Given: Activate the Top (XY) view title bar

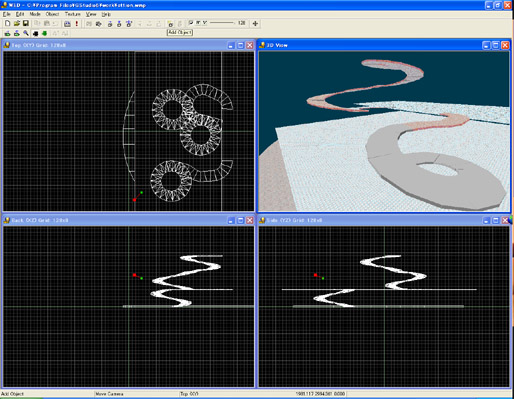Looking at the screenshot, I should pyautogui.click(x=128, y=45).
